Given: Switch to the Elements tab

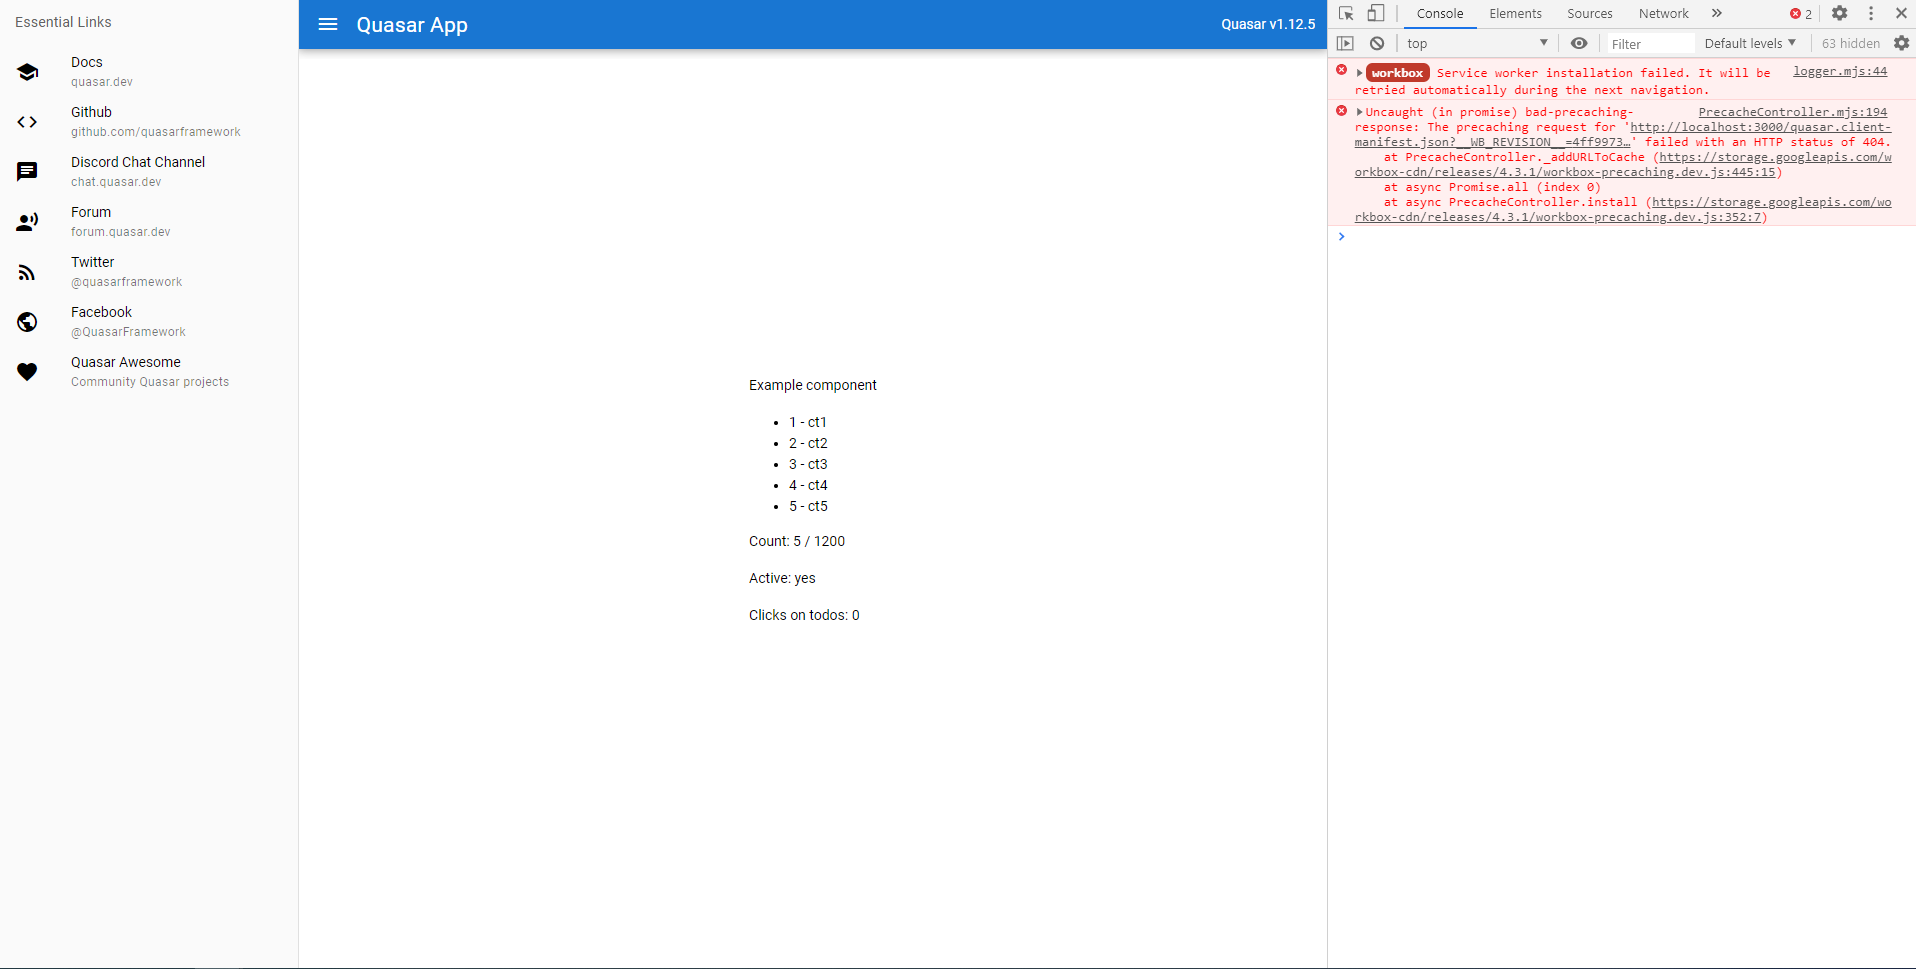Looking at the screenshot, I should [x=1515, y=14].
